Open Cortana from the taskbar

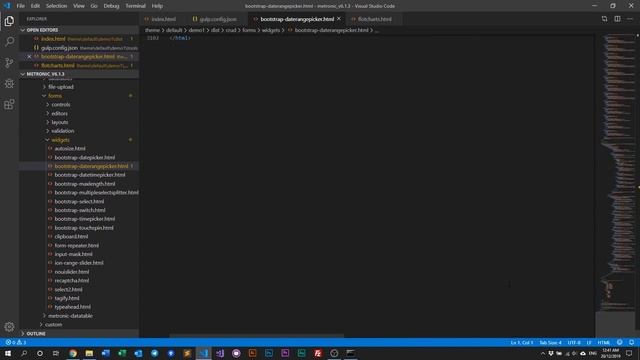(40, 353)
